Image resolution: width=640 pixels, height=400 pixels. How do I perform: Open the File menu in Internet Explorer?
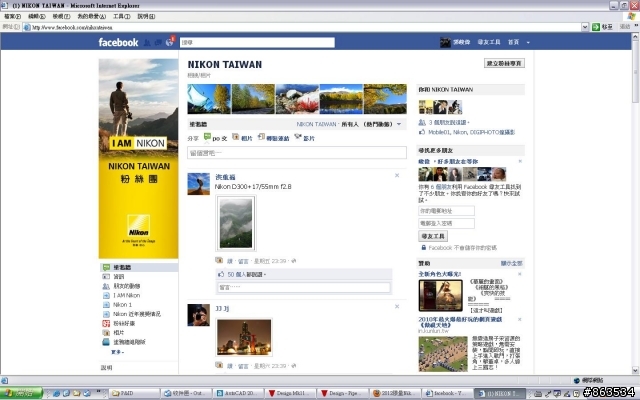(13, 16)
